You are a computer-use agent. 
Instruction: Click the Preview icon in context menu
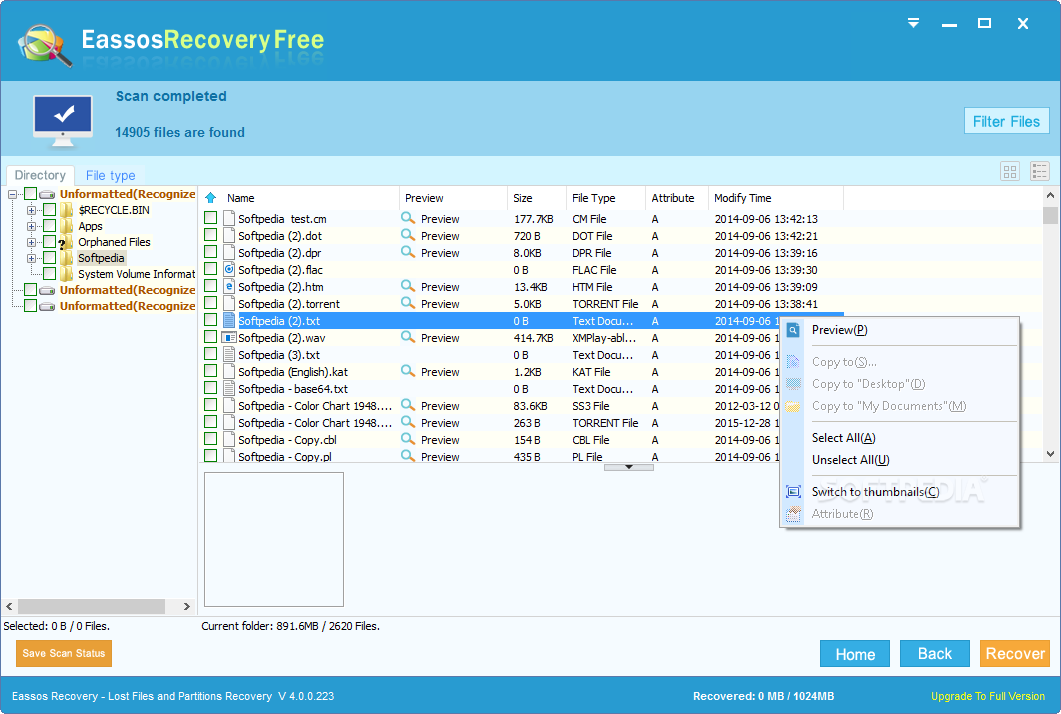793,330
